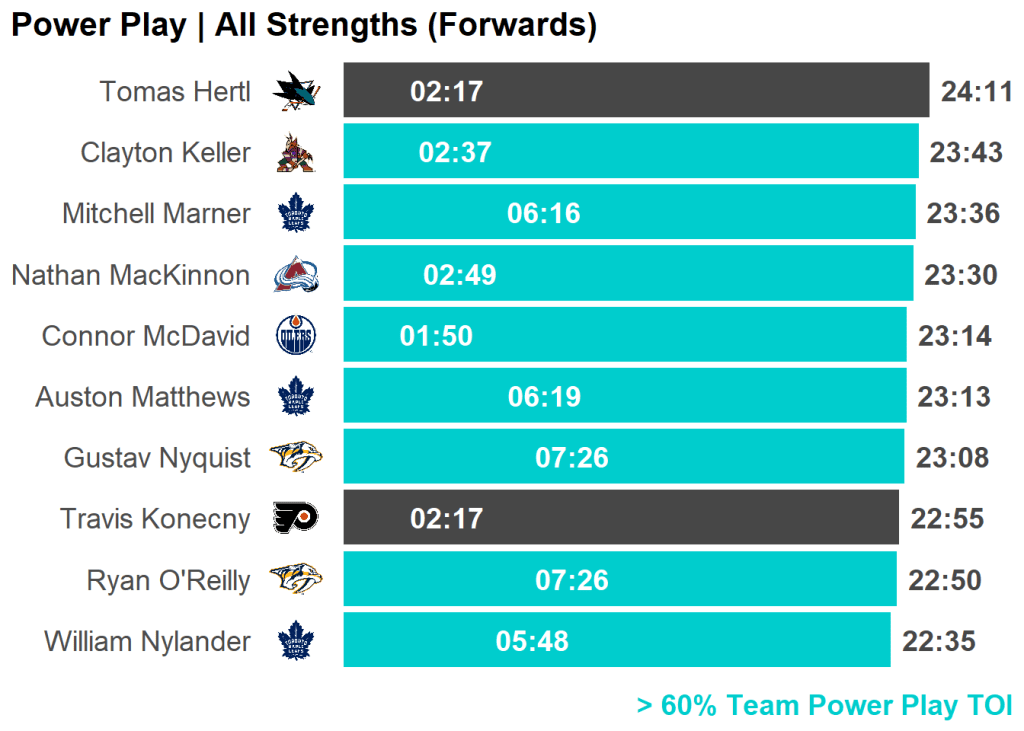Viewport: 1024px width, 731px height.
Task: Click the Philadelphia Flyers logo
Action: click(x=296, y=518)
